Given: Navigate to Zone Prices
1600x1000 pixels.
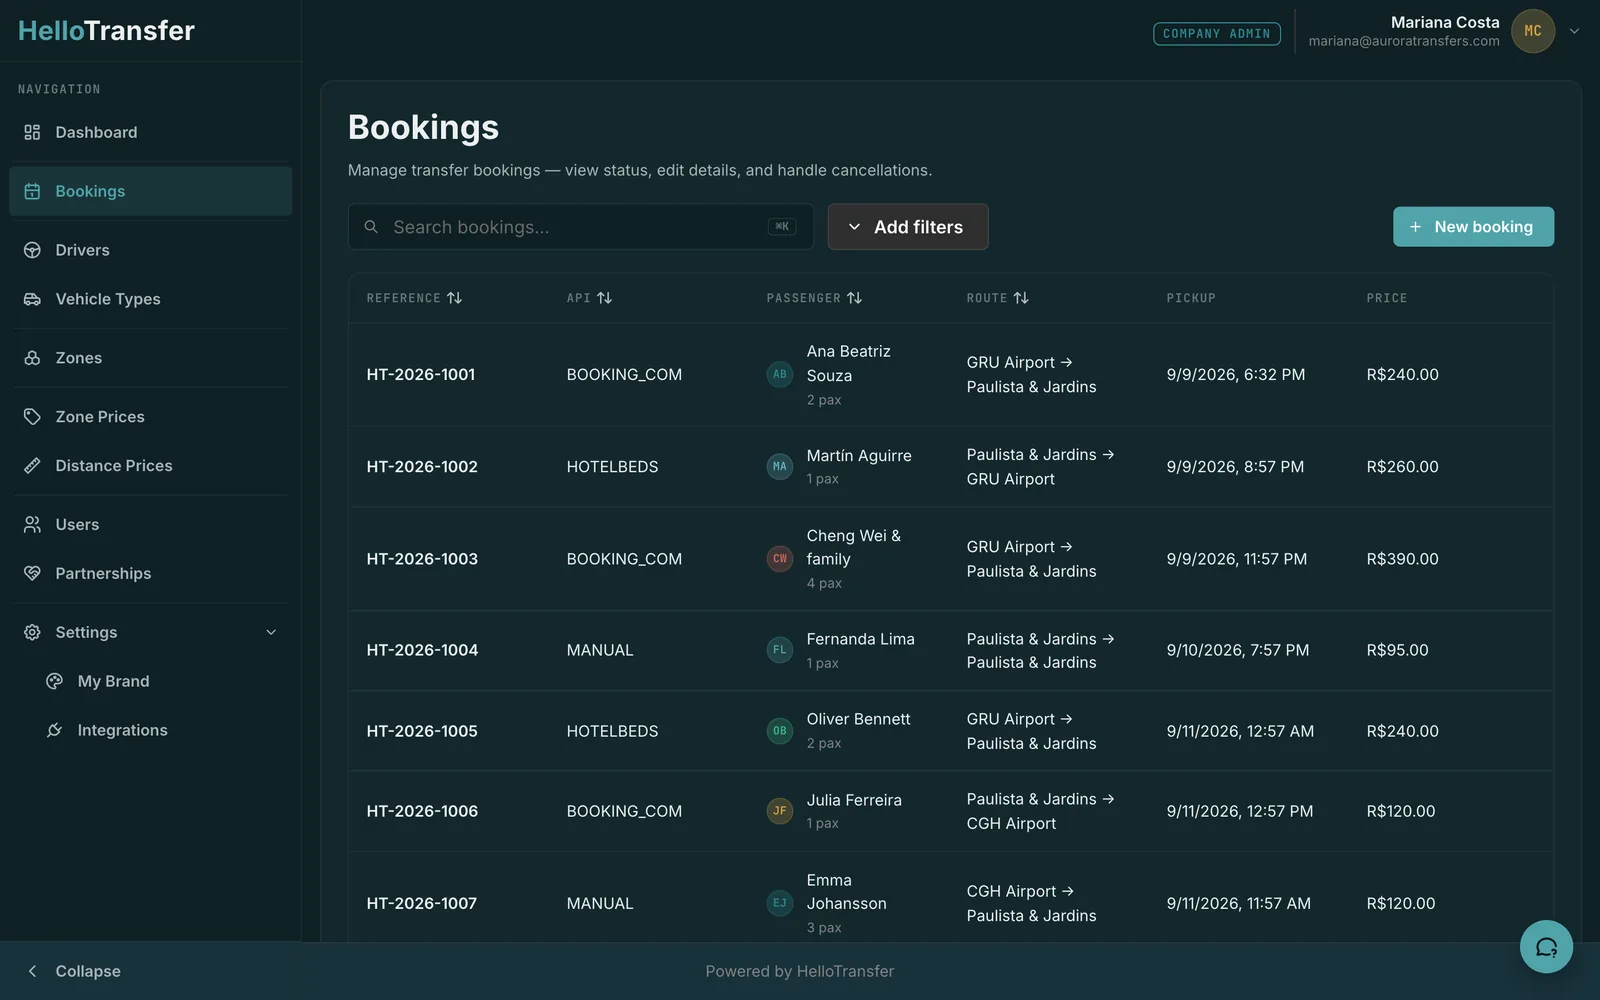Looking at the screenshot, I should pyautogui.click(x=151, y=416).
